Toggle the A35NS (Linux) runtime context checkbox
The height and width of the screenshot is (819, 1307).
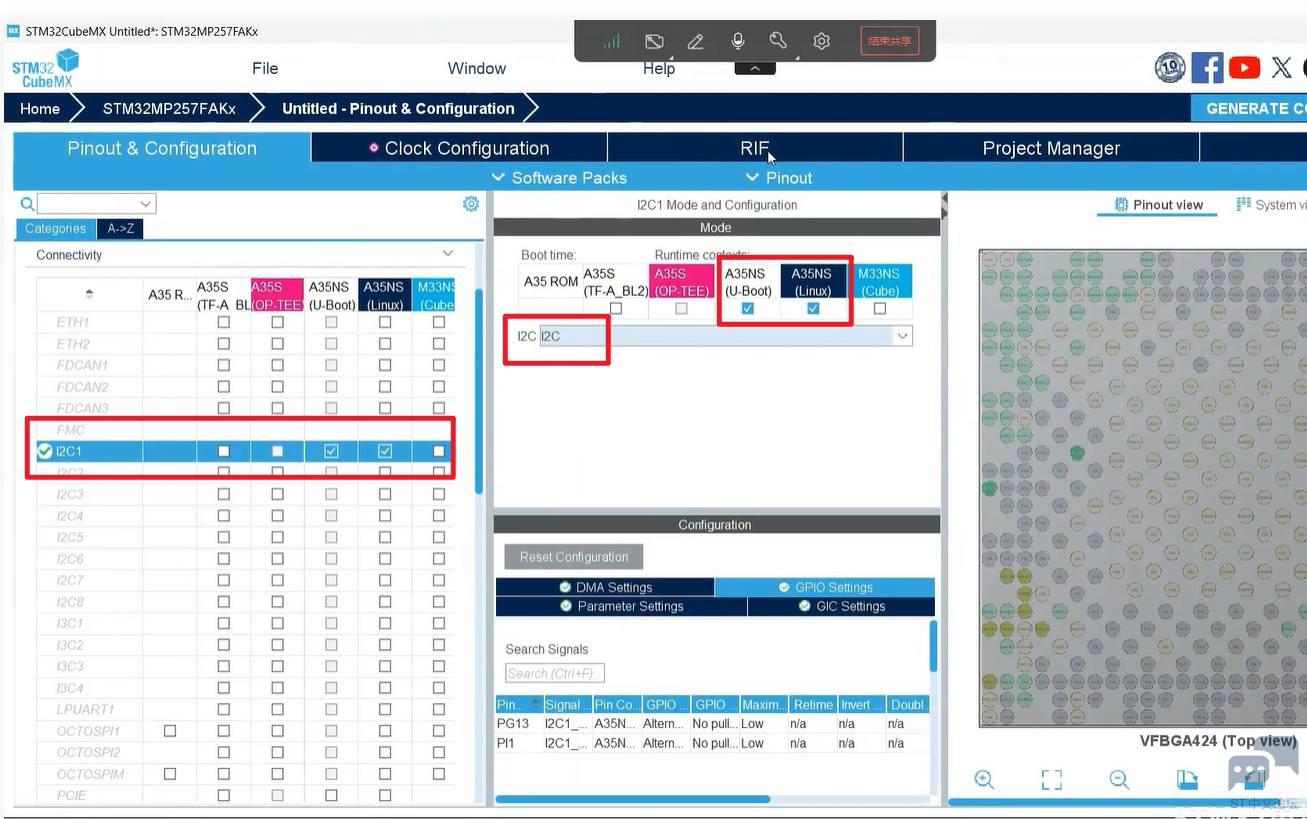(813, 309)
